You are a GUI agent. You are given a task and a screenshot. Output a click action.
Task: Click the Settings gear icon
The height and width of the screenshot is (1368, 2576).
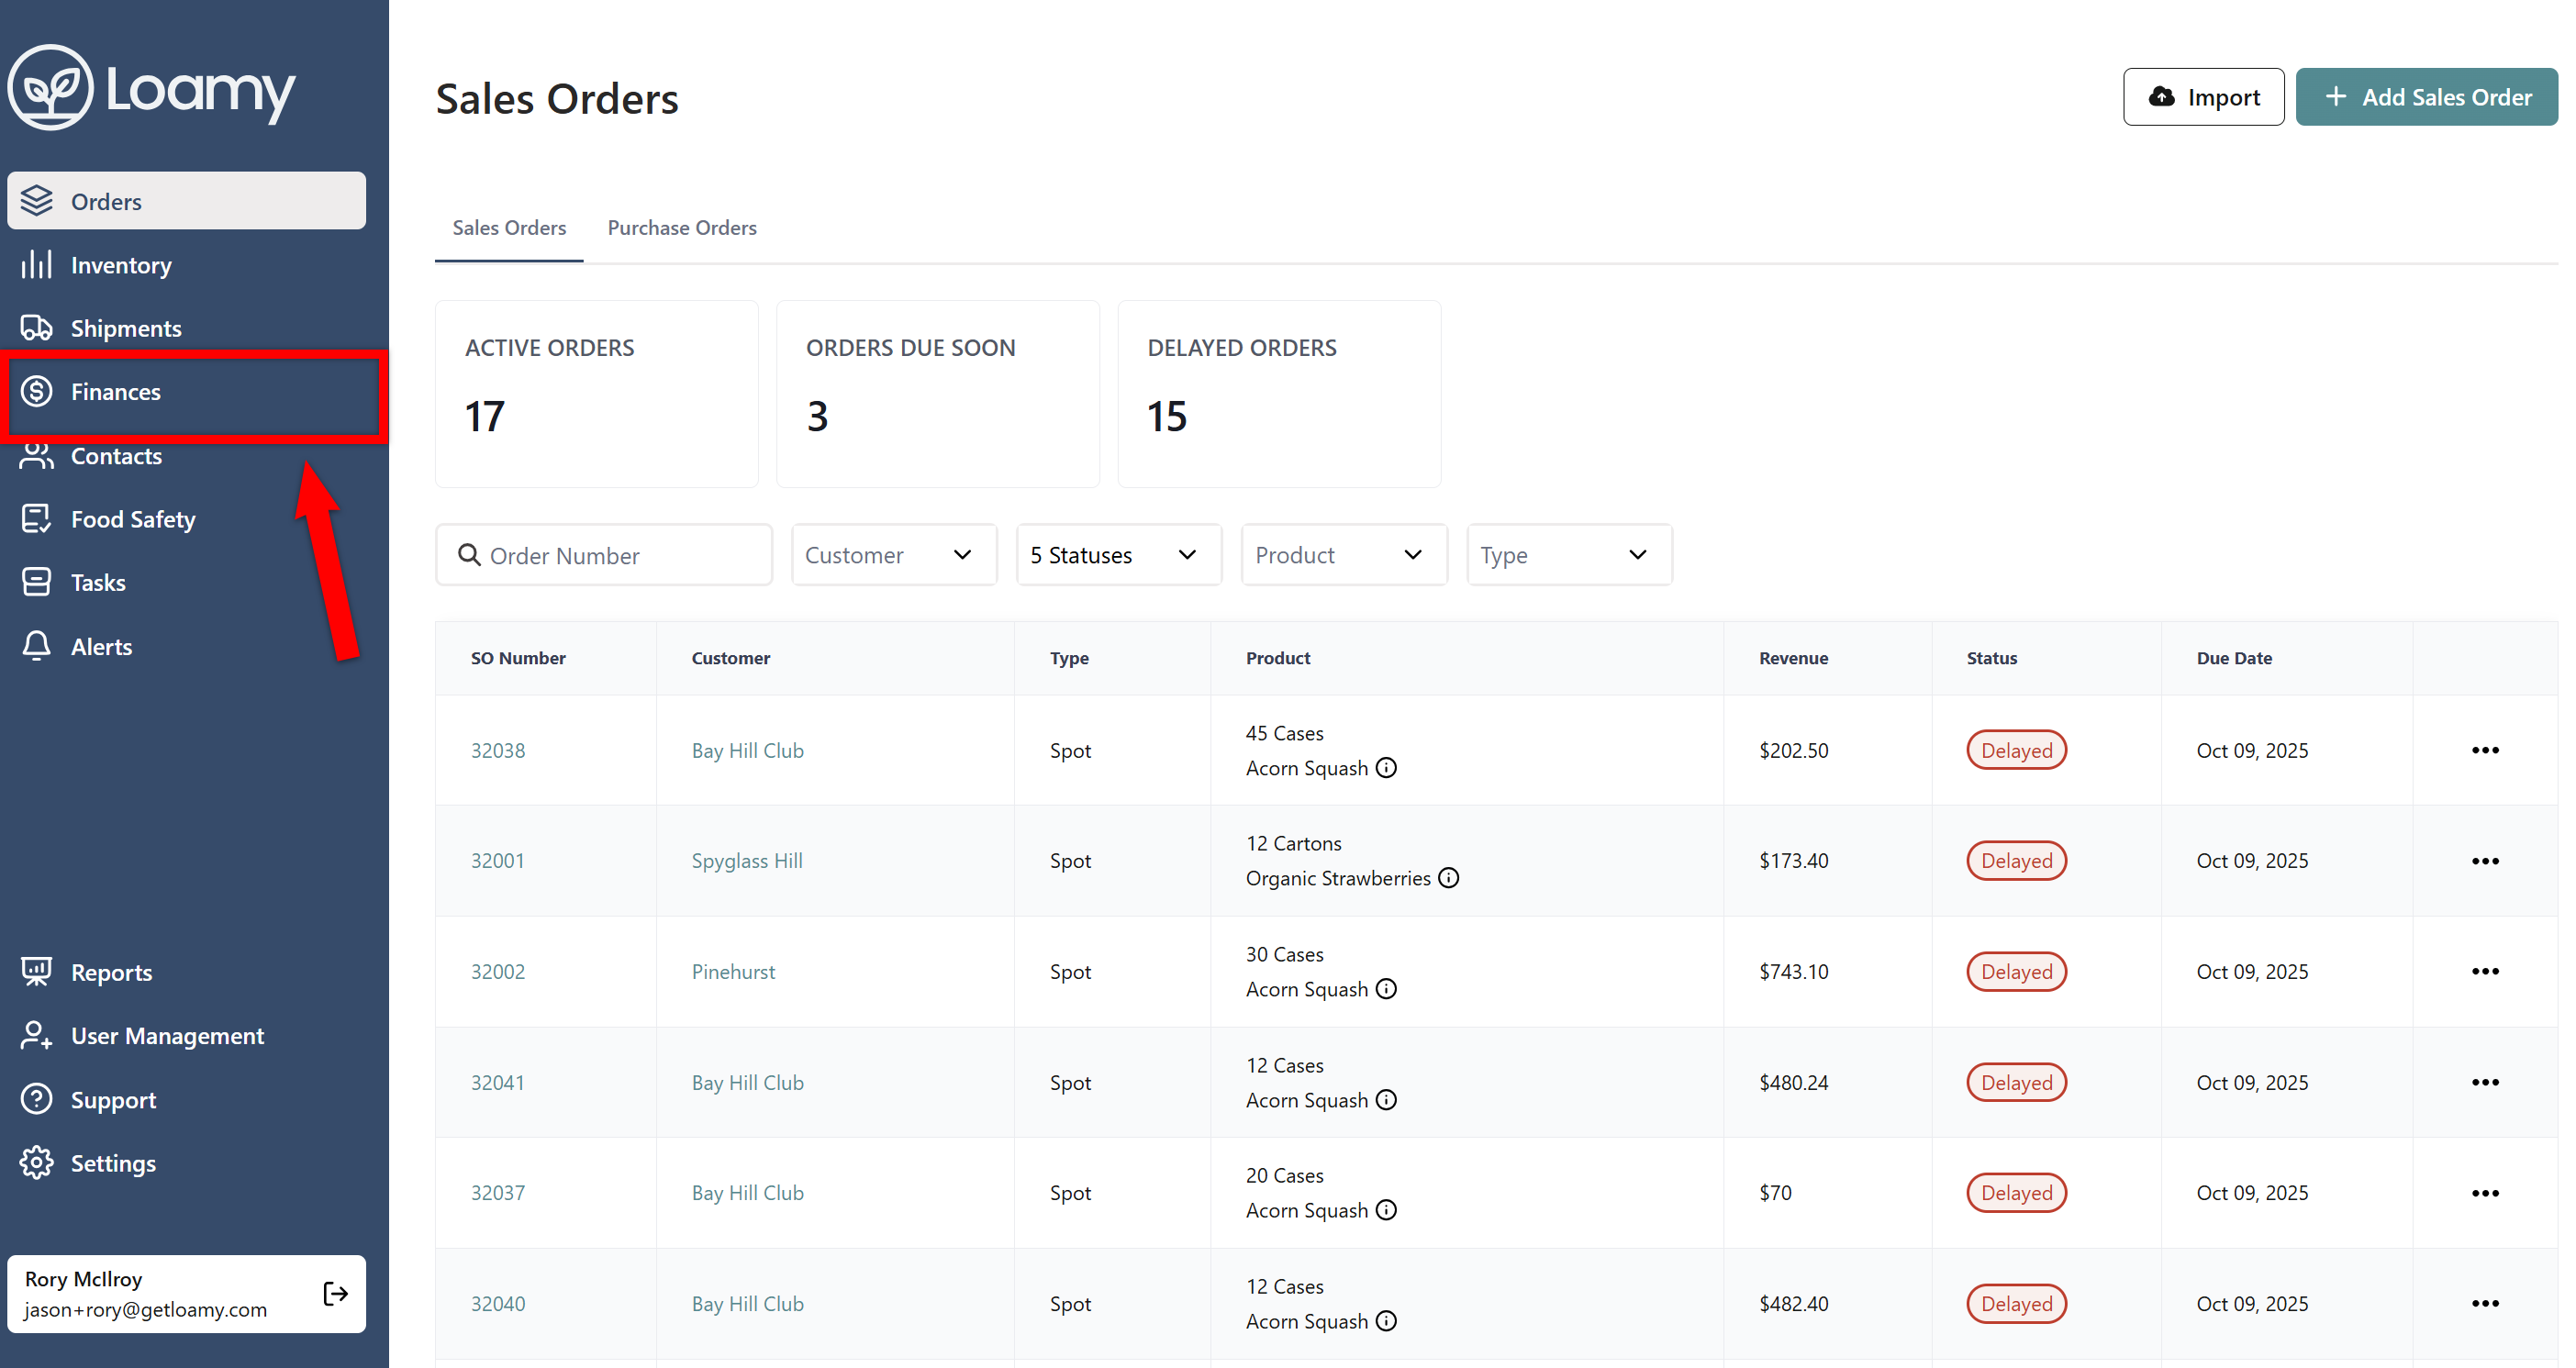tap(37, 1163)
